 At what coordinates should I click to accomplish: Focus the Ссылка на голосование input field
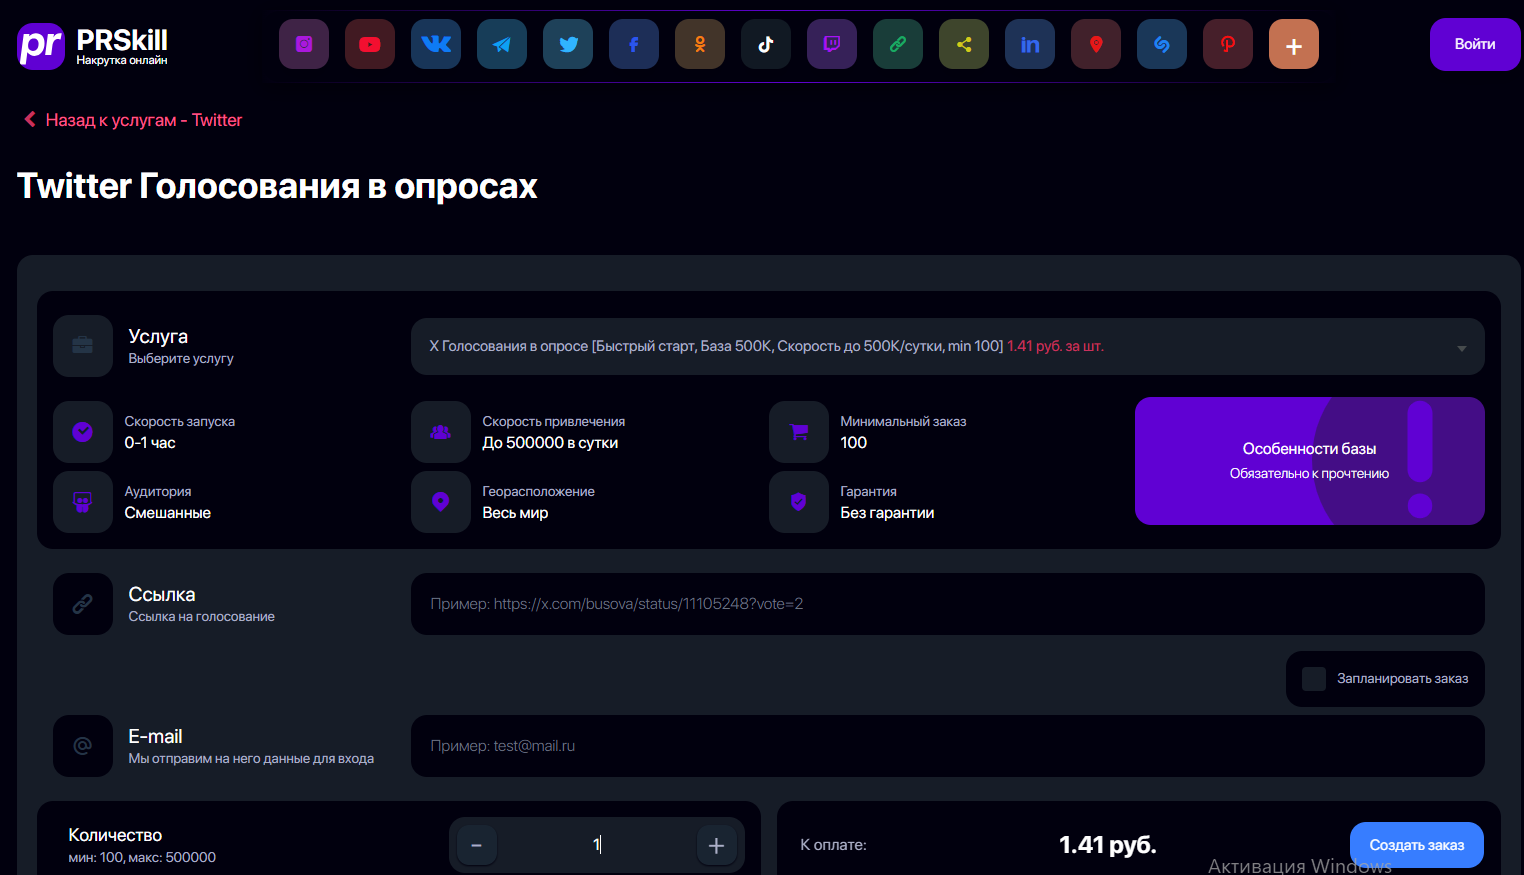(948, 604)
